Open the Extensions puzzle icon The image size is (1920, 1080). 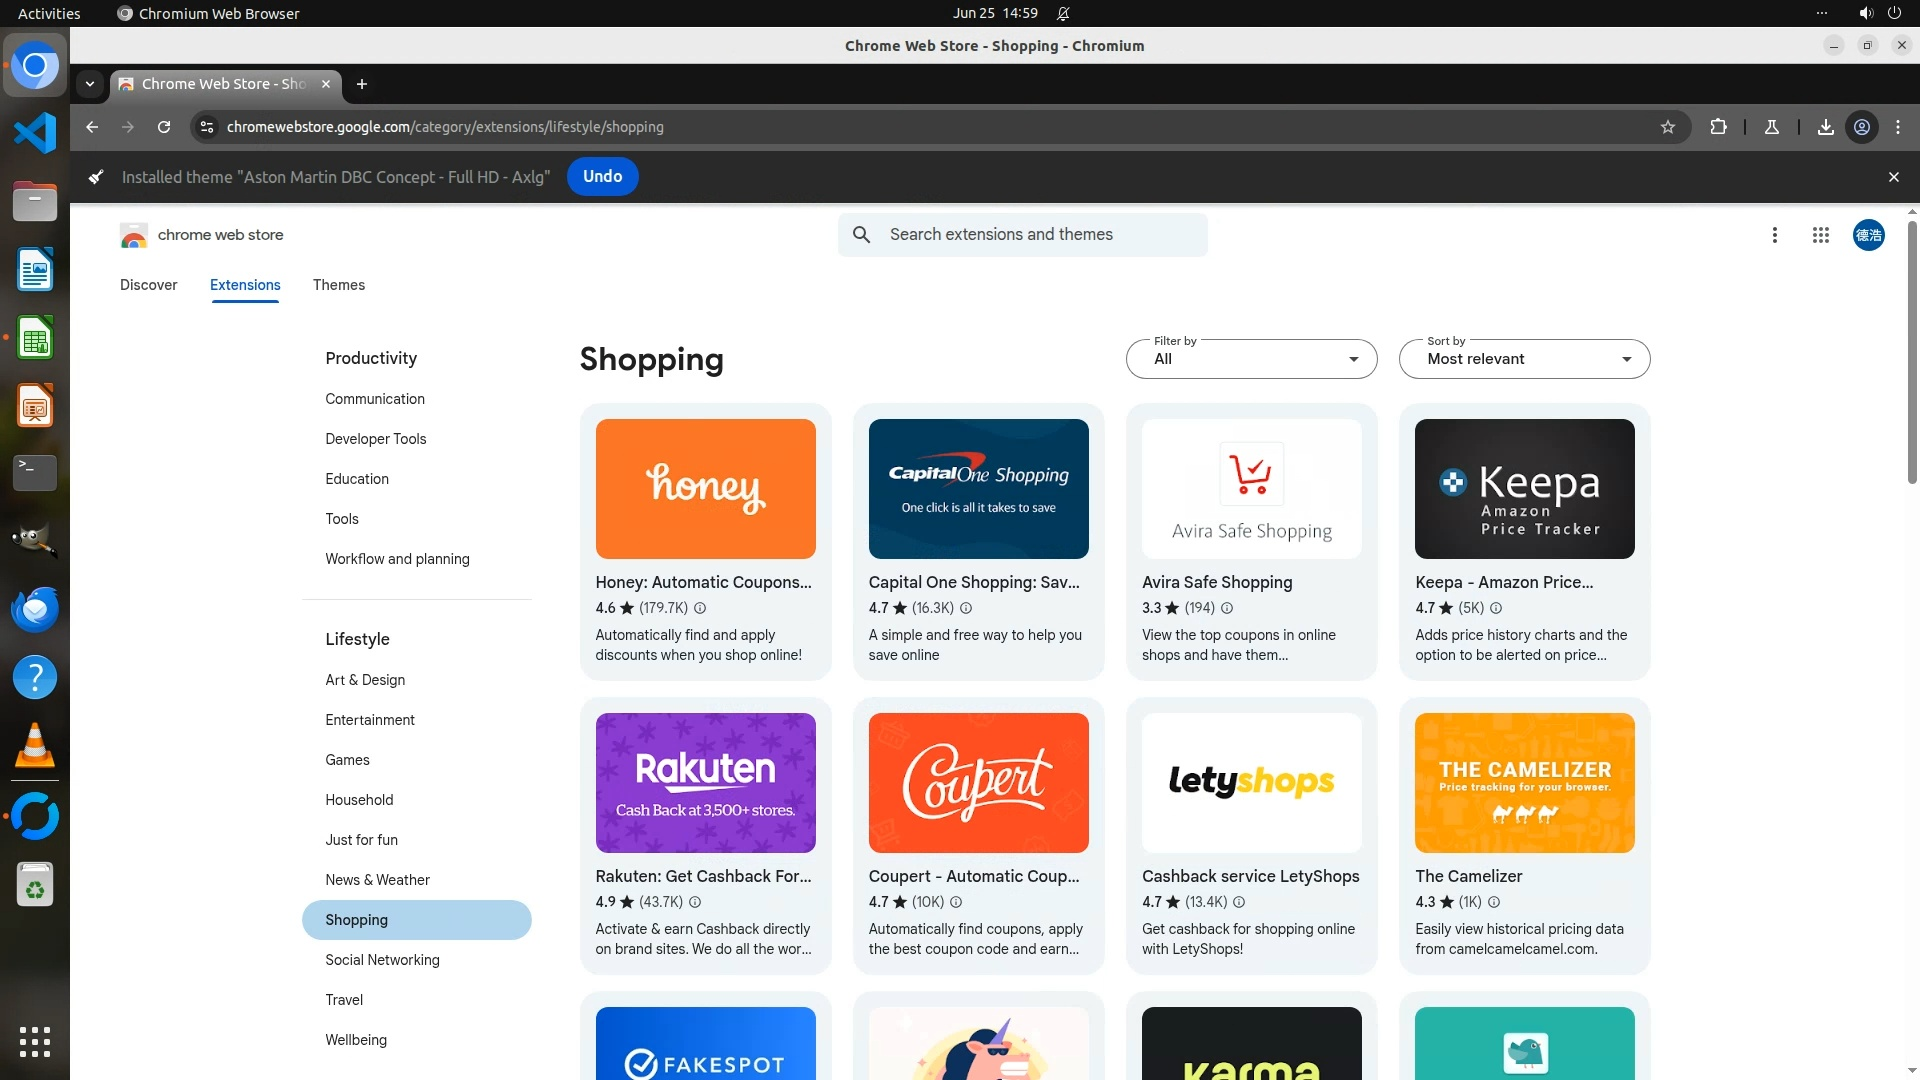coord(1718,127)
